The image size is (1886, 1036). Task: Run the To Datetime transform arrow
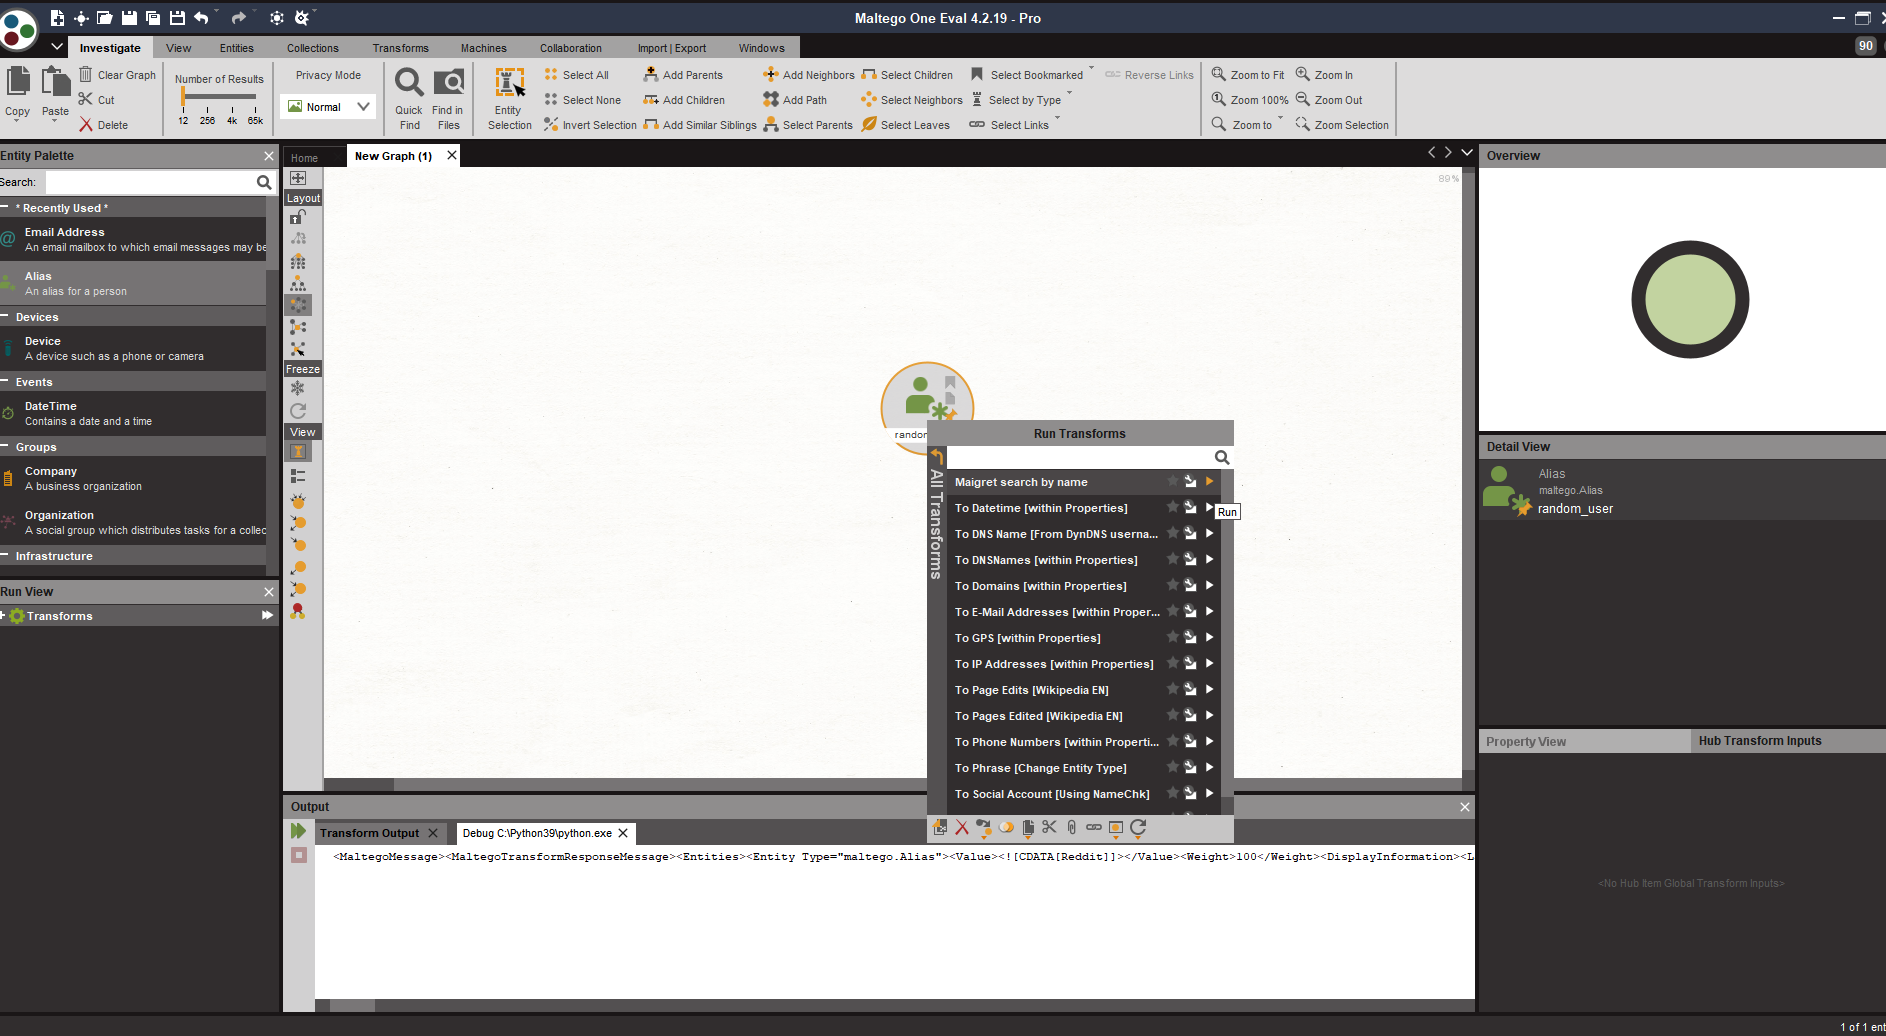1209,507
